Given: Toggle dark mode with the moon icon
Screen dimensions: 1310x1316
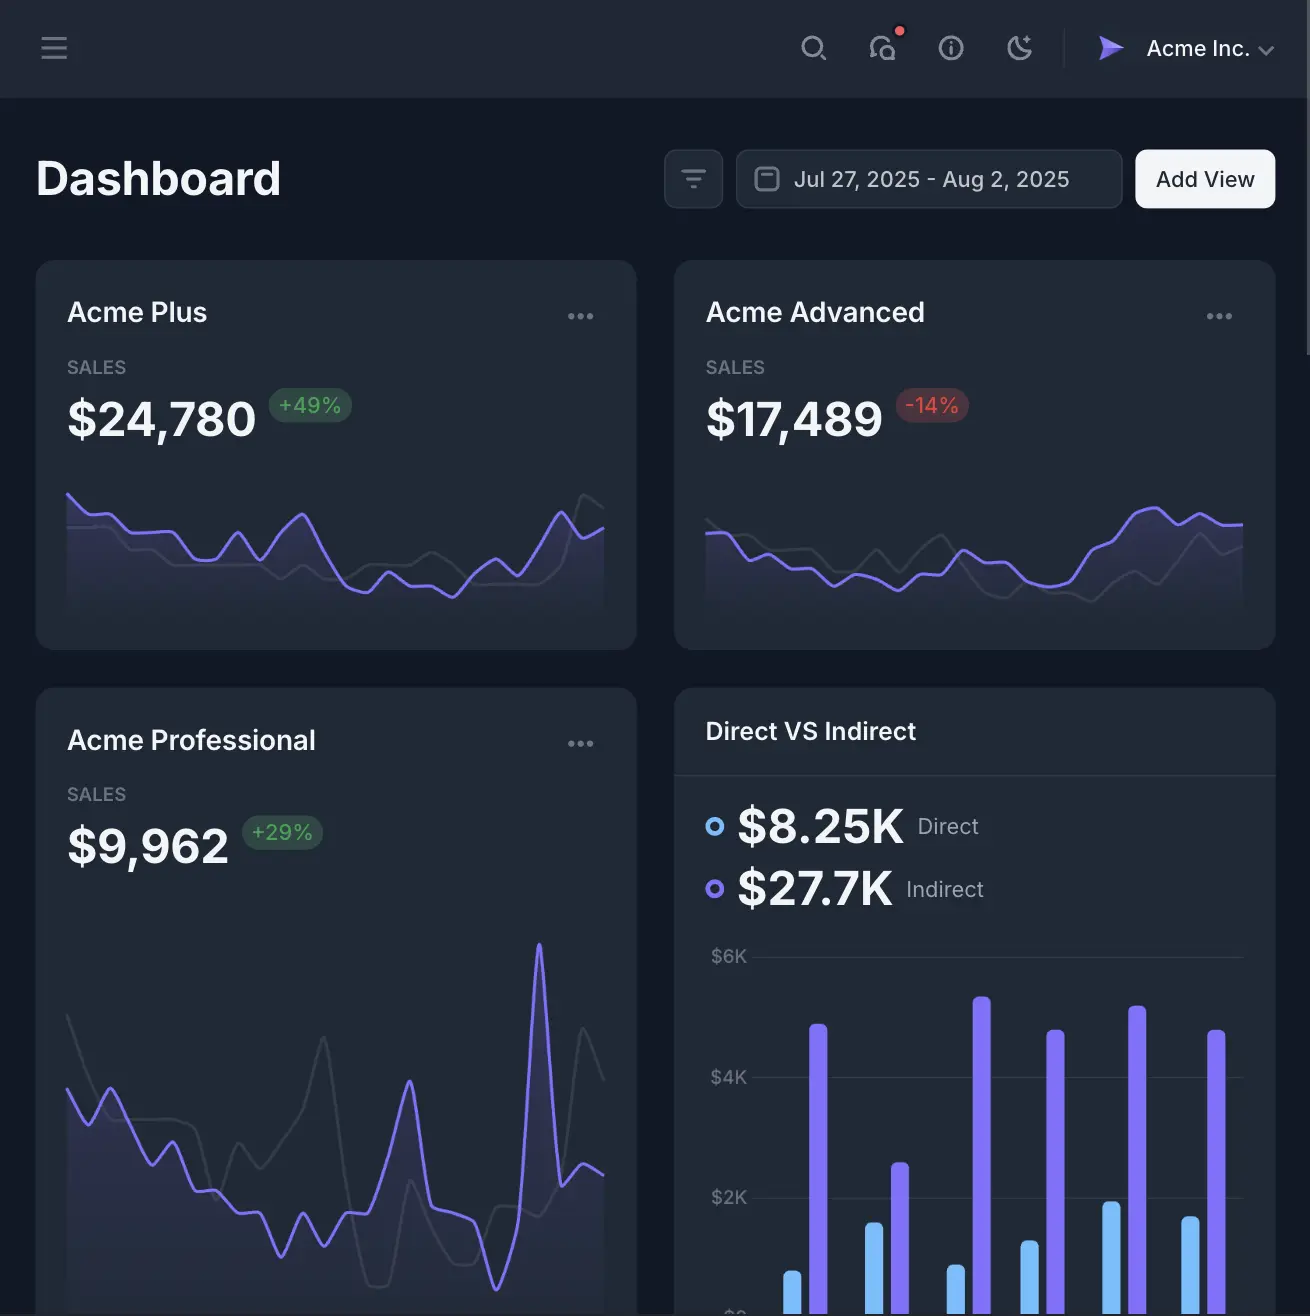Looking at the screenshot, I should pos(1019,48).
